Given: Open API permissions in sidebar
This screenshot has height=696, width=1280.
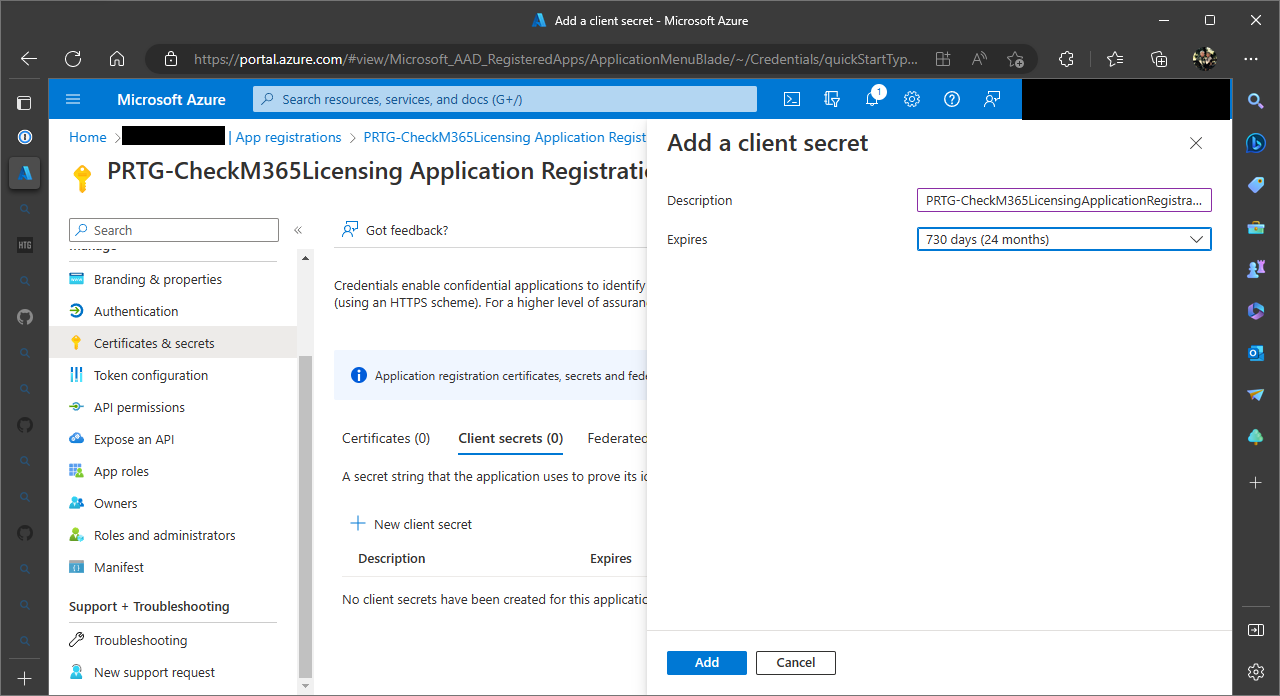Looking at the screenshot, I should (x=139, y=407).
